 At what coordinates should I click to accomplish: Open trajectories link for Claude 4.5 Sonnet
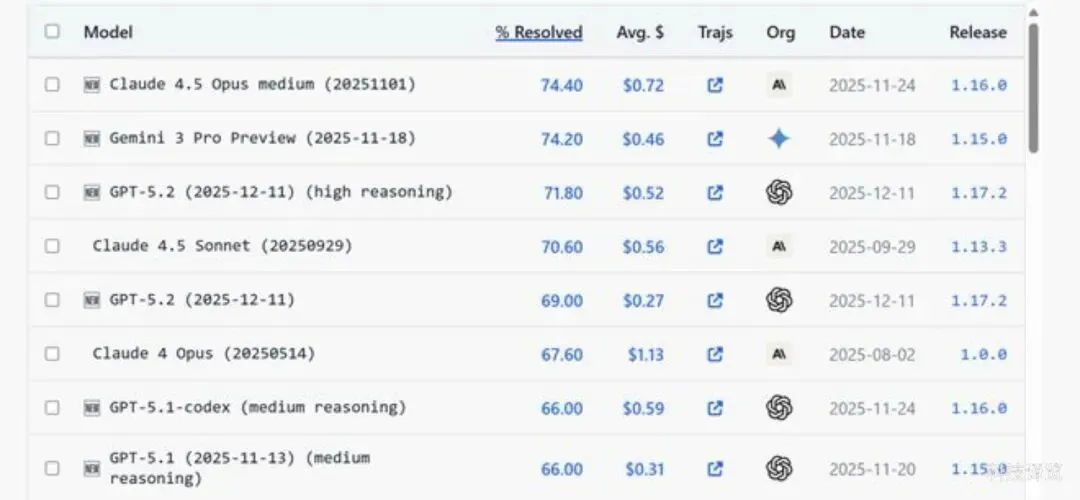click(715, 247)
